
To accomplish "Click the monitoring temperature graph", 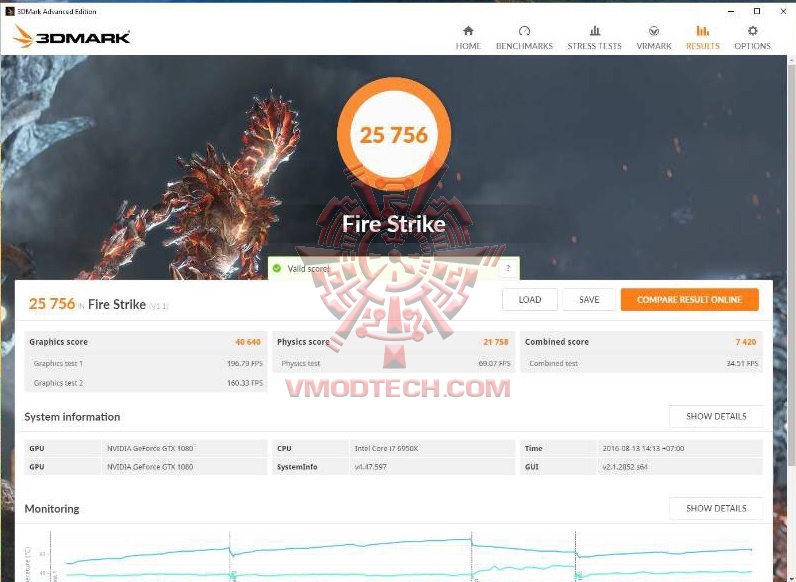I will tap(401, 556).
